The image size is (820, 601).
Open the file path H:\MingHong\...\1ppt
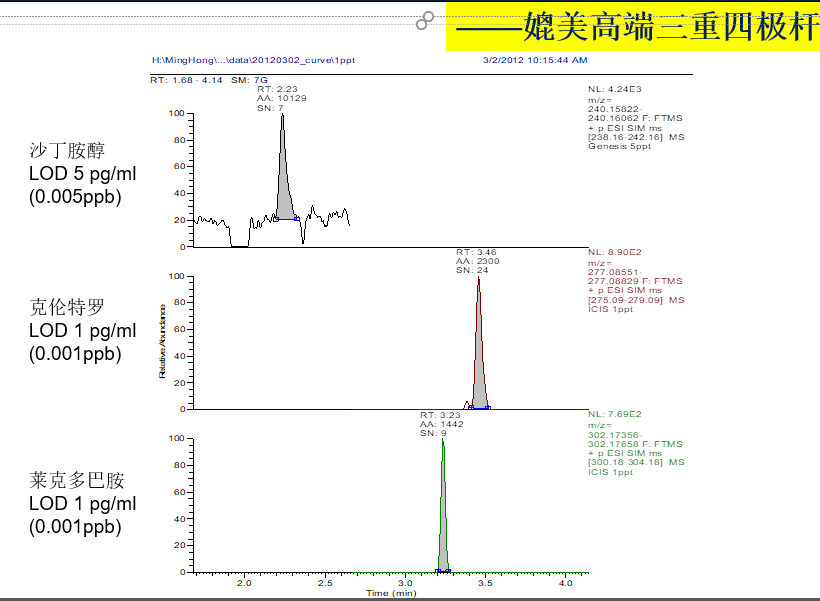pos(248,60)
